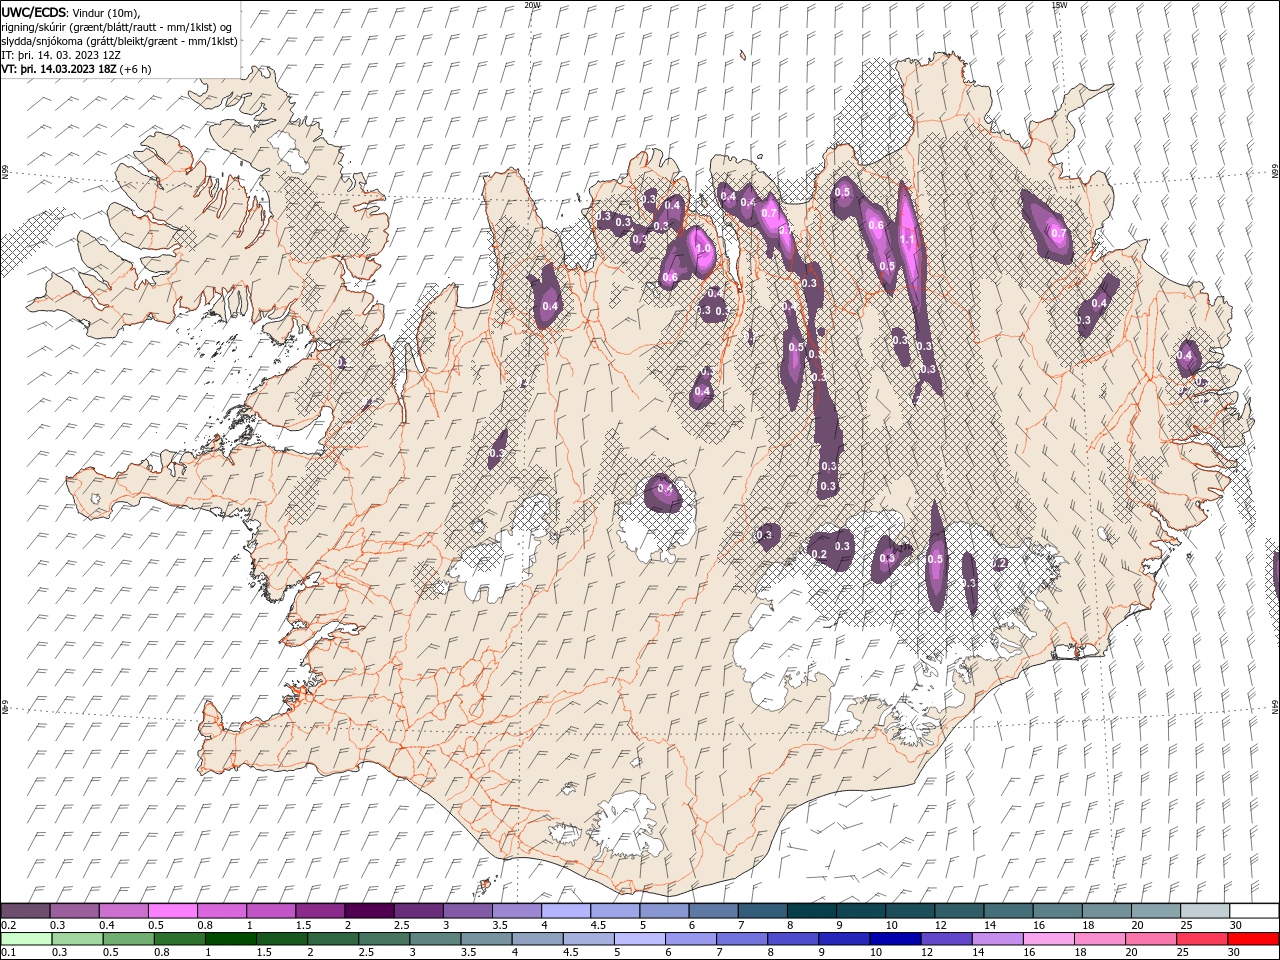Click the 12 label on the top scale

[941, 925]
